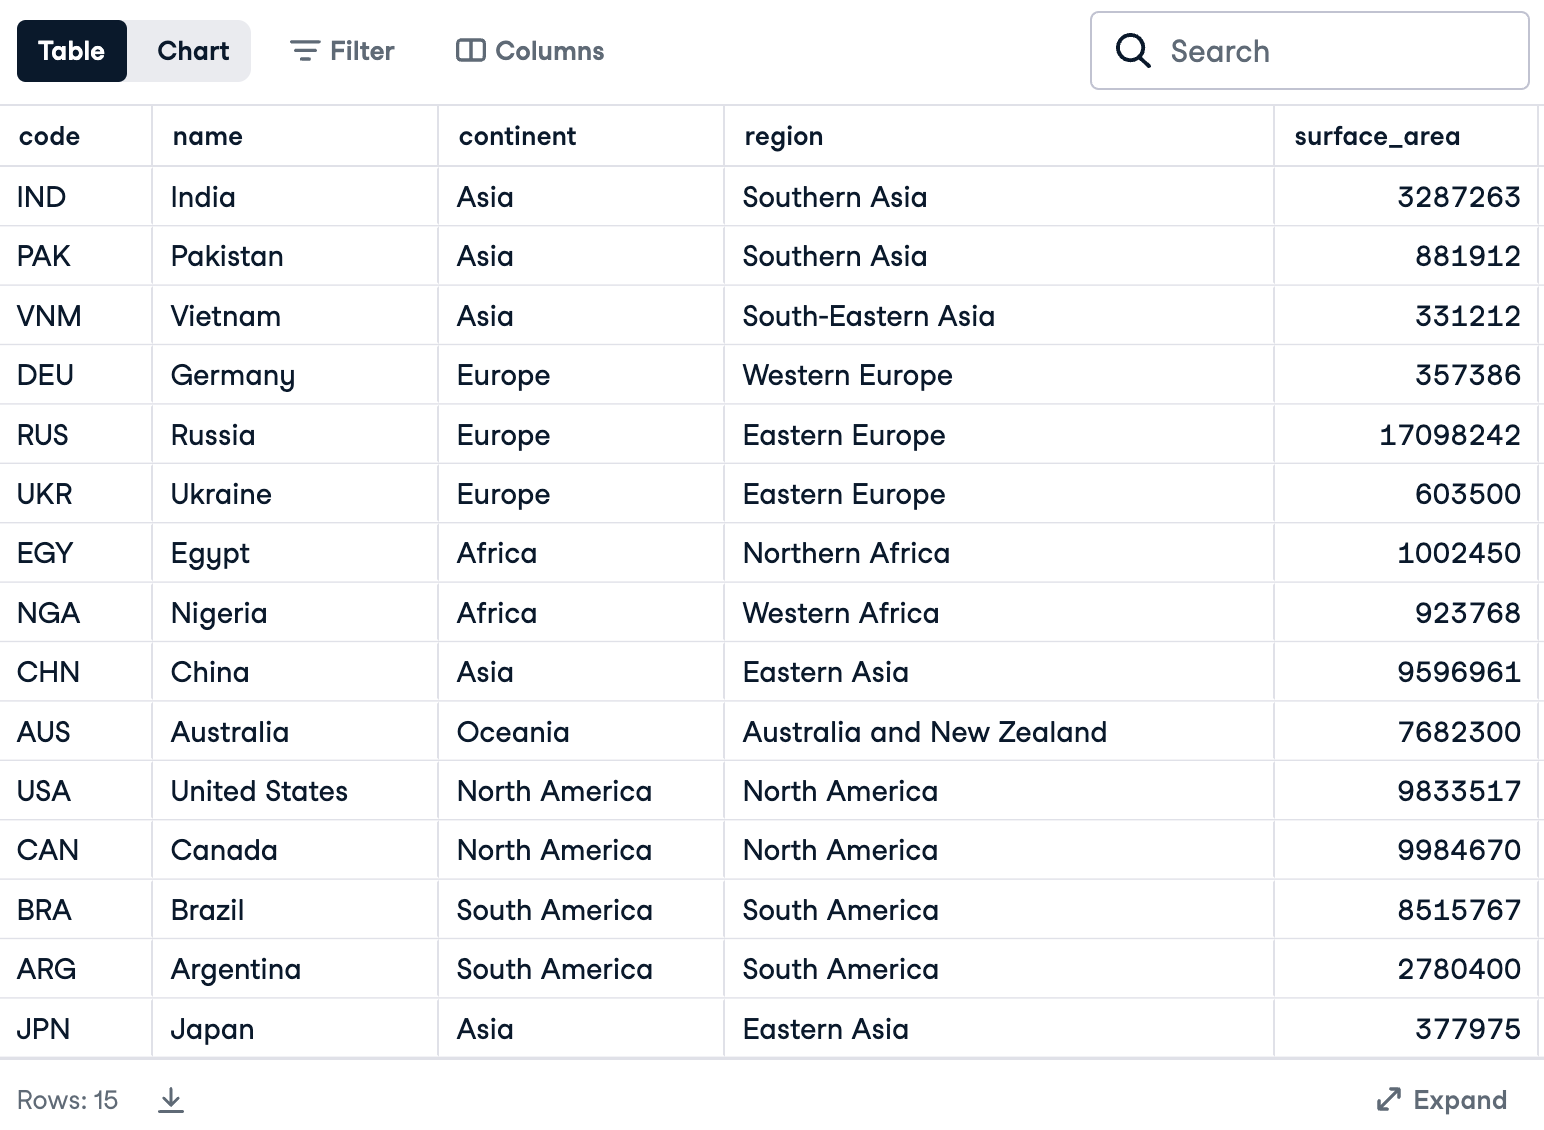Click the columns layout icon
The width and height of the screenshot is (1544, 1130).
470,51
